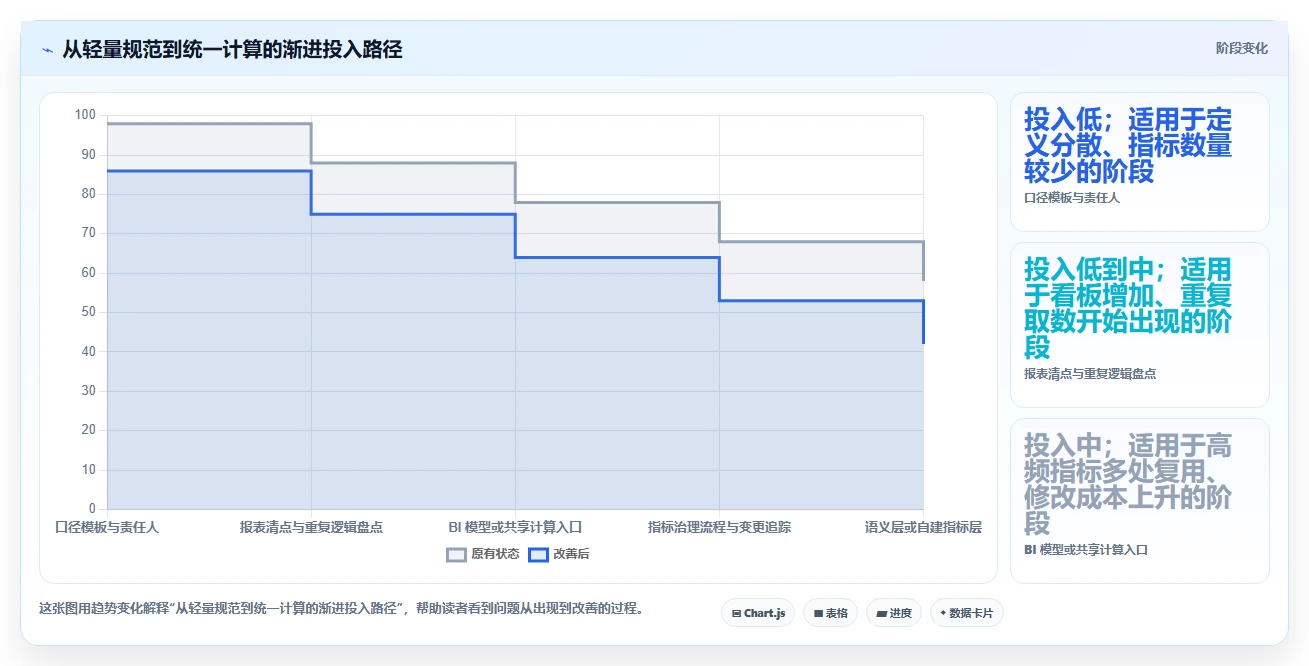Screen dimensions: 1309x666
Task: Click the x-axis label BI 模型或共享计算入口
Action: pyautogui.click(x=515, y=527)
